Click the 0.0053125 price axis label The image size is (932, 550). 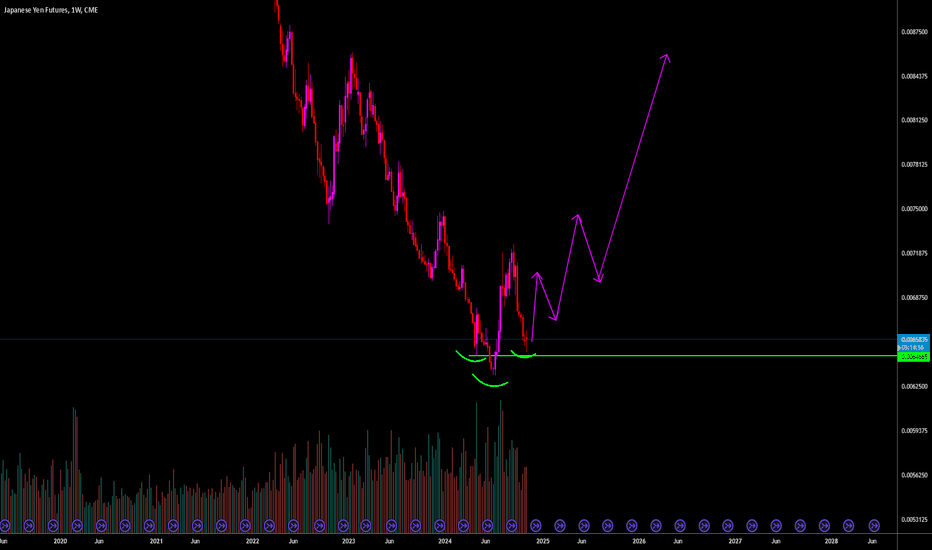click(914, 520)
